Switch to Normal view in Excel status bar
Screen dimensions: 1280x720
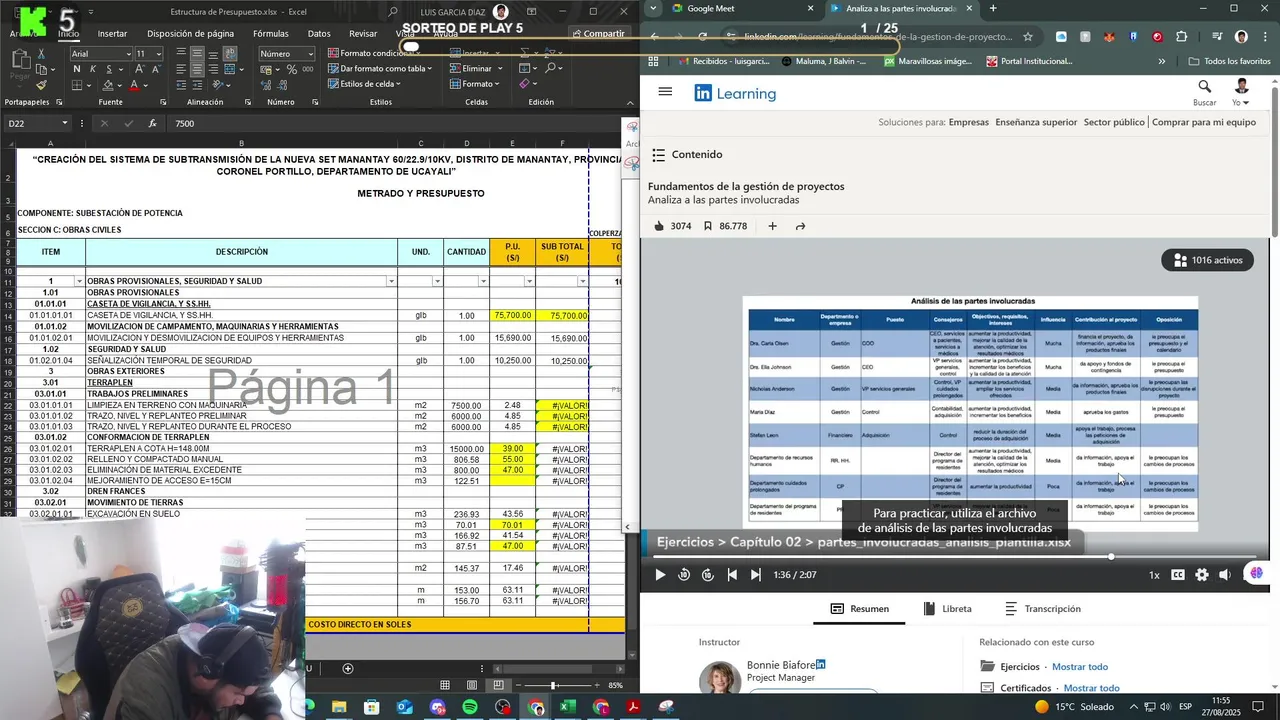point(446,685)
